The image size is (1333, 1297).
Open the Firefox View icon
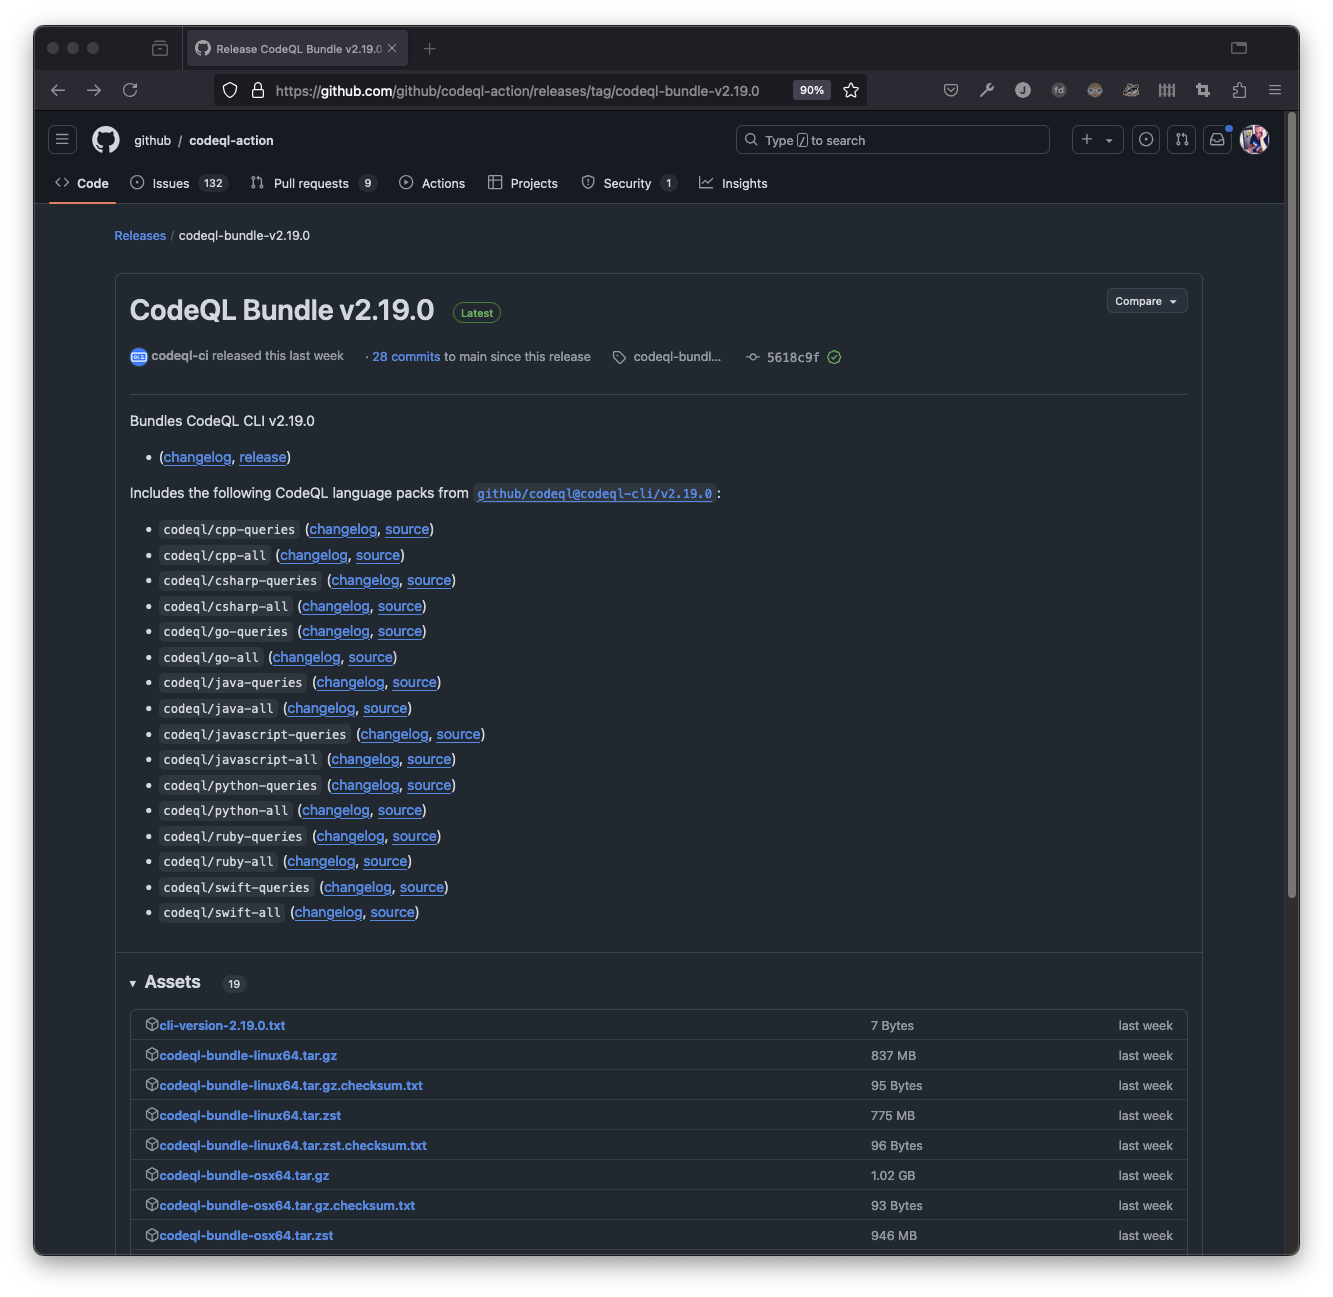(160, 48)
